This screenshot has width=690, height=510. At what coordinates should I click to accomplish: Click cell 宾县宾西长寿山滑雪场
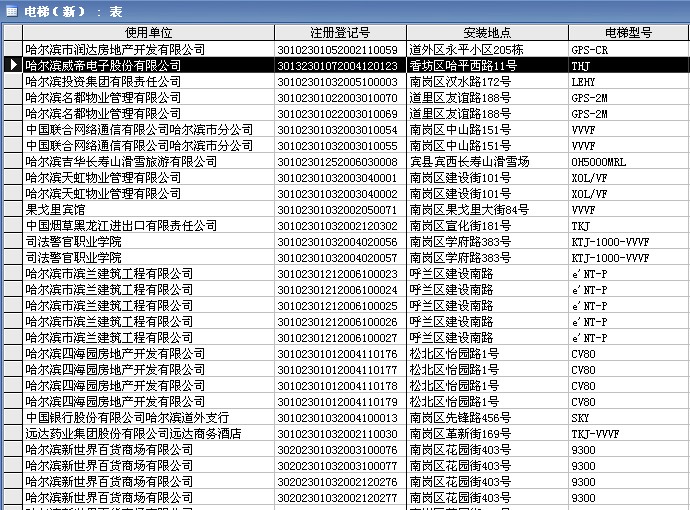tap(487, 161)
